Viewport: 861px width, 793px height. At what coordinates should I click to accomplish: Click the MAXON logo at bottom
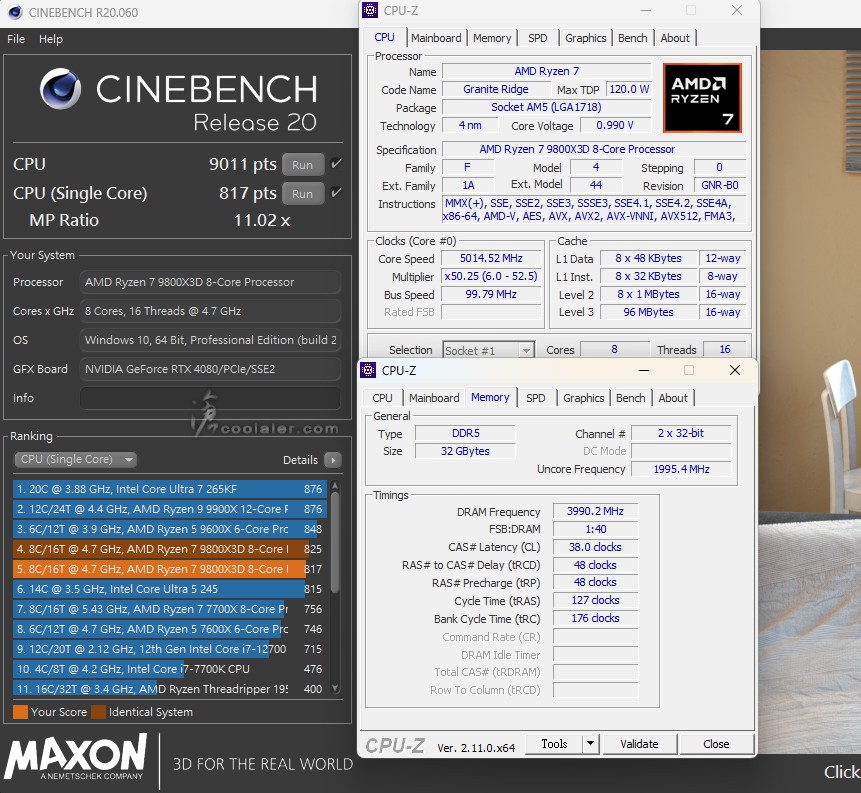pos(76,757)
